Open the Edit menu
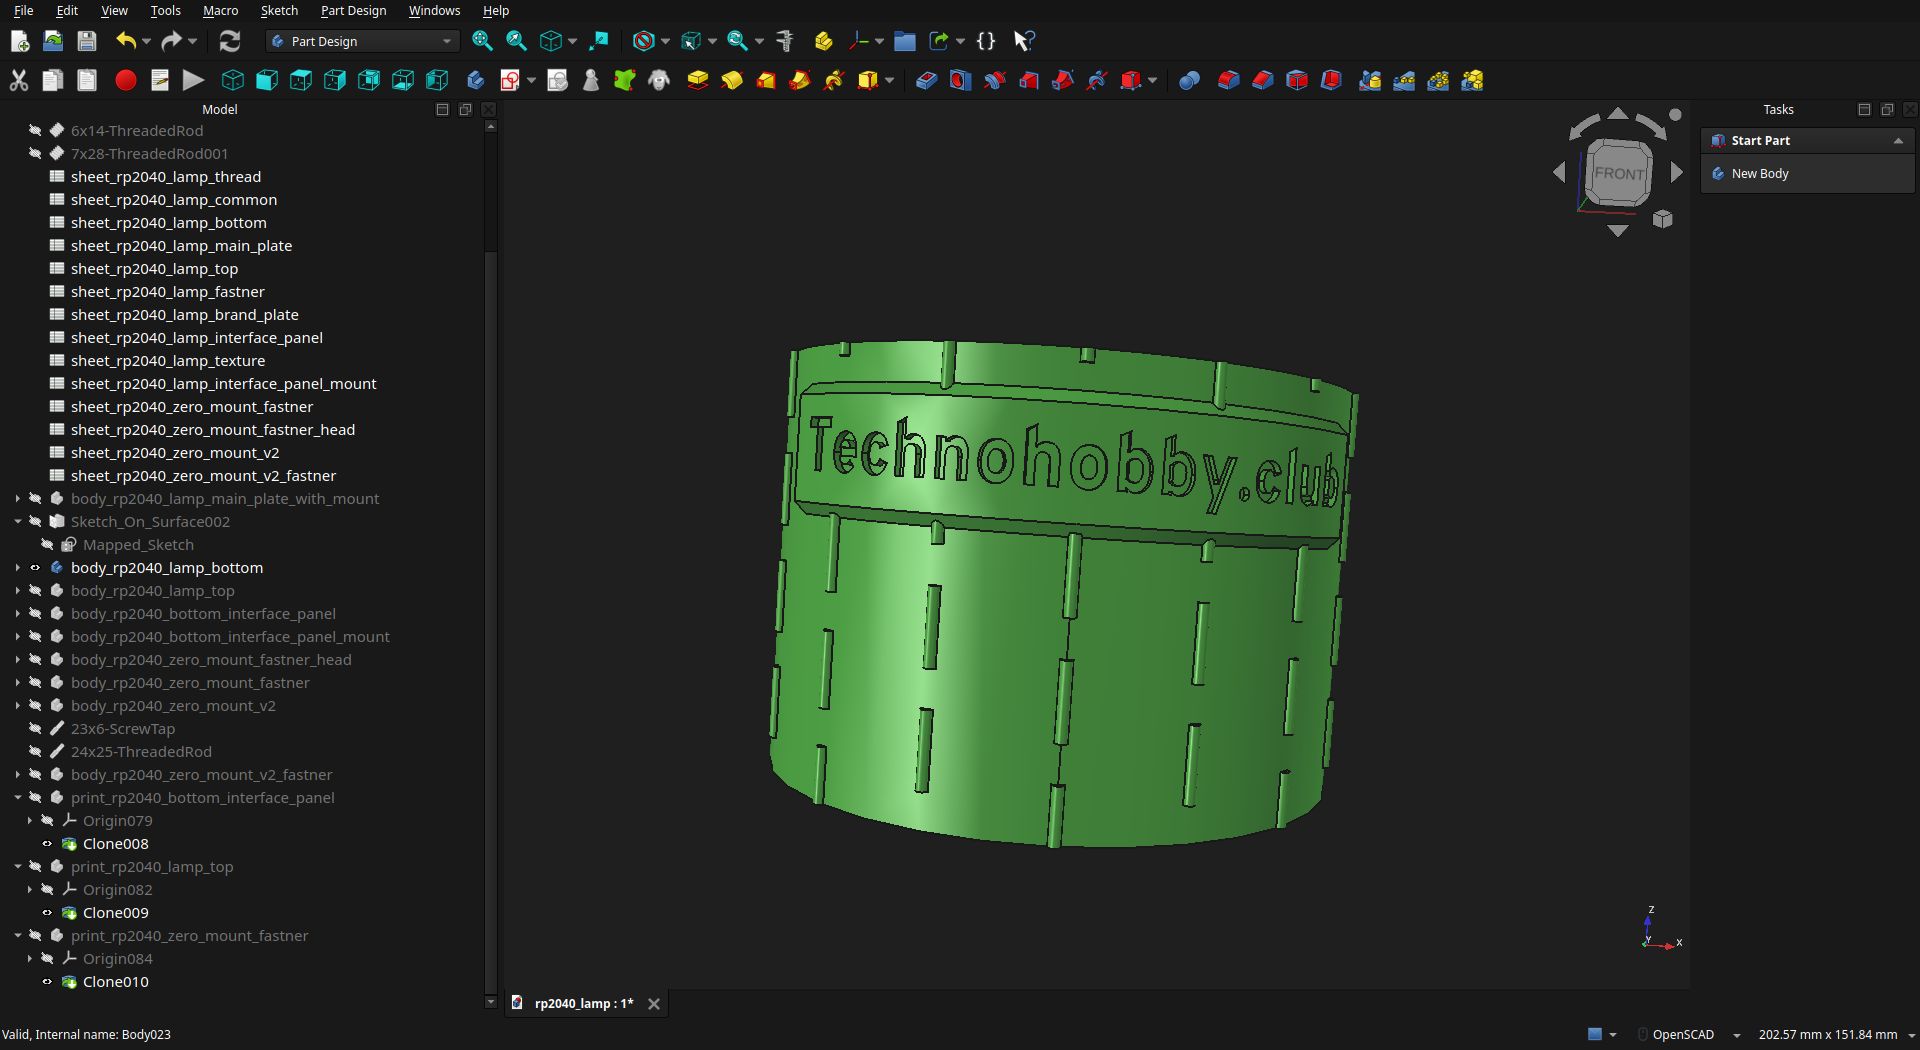The height and width of the screenshot is (1050, 1920). 67,10
